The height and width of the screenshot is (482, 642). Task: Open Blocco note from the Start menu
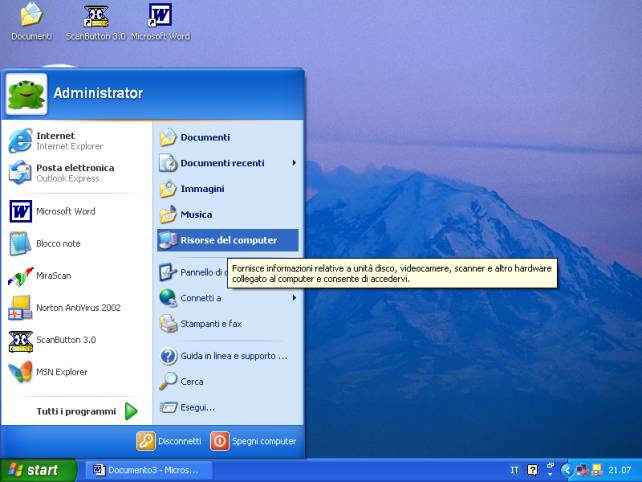point(76,243)
